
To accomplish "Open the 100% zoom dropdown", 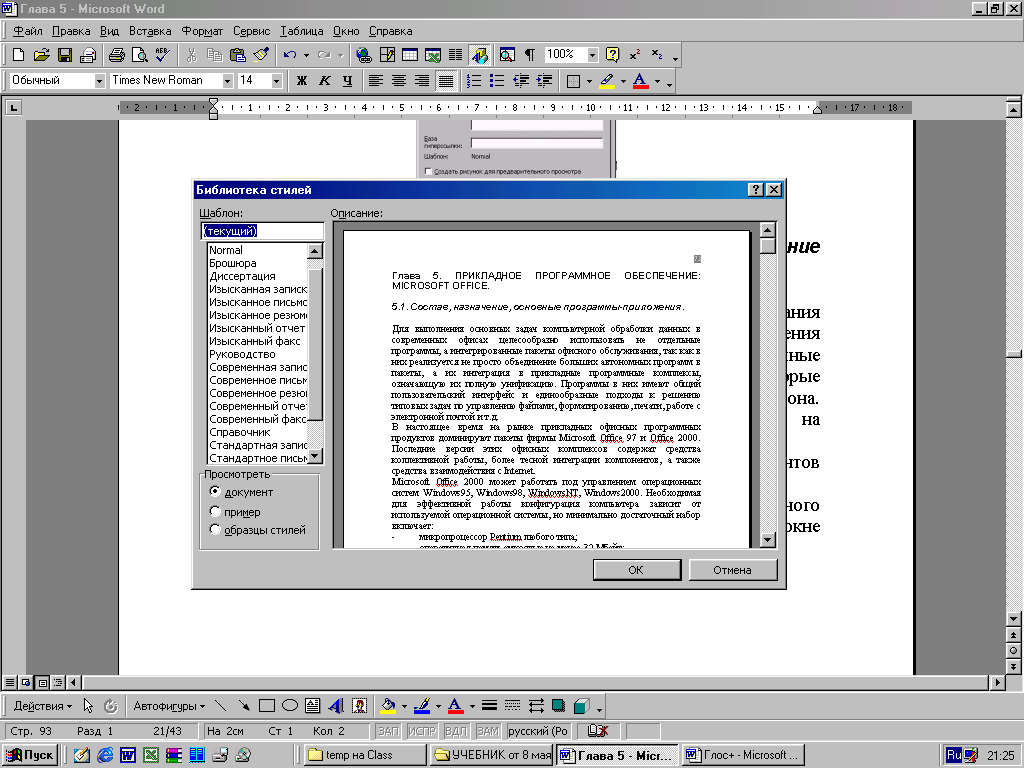I will click(592, 55).
